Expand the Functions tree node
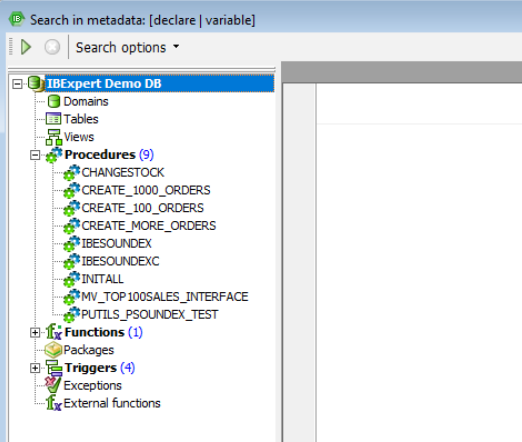The height and width of the screenshot is (442, 522). pos(35,332)
